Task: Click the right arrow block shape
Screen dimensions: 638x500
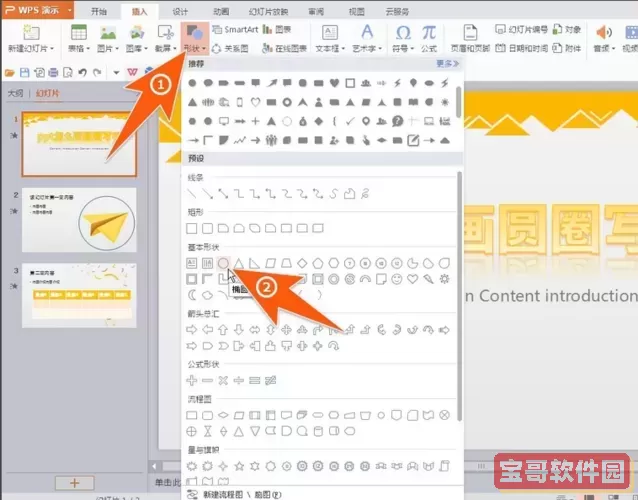Action: click(193, 329)
